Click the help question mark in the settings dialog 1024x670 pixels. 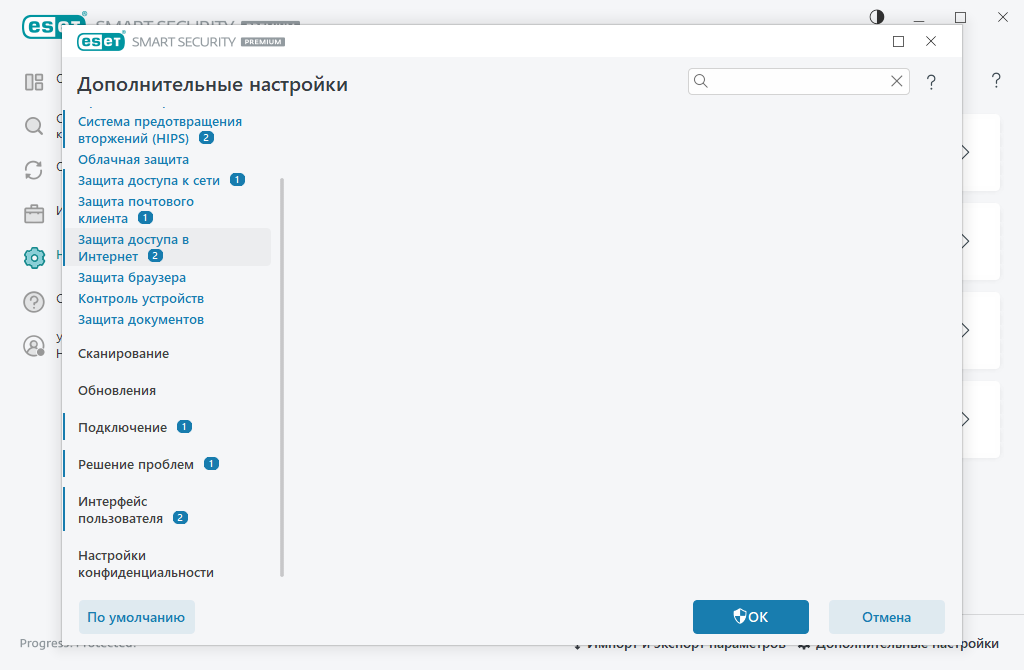(x=931, y=82)
